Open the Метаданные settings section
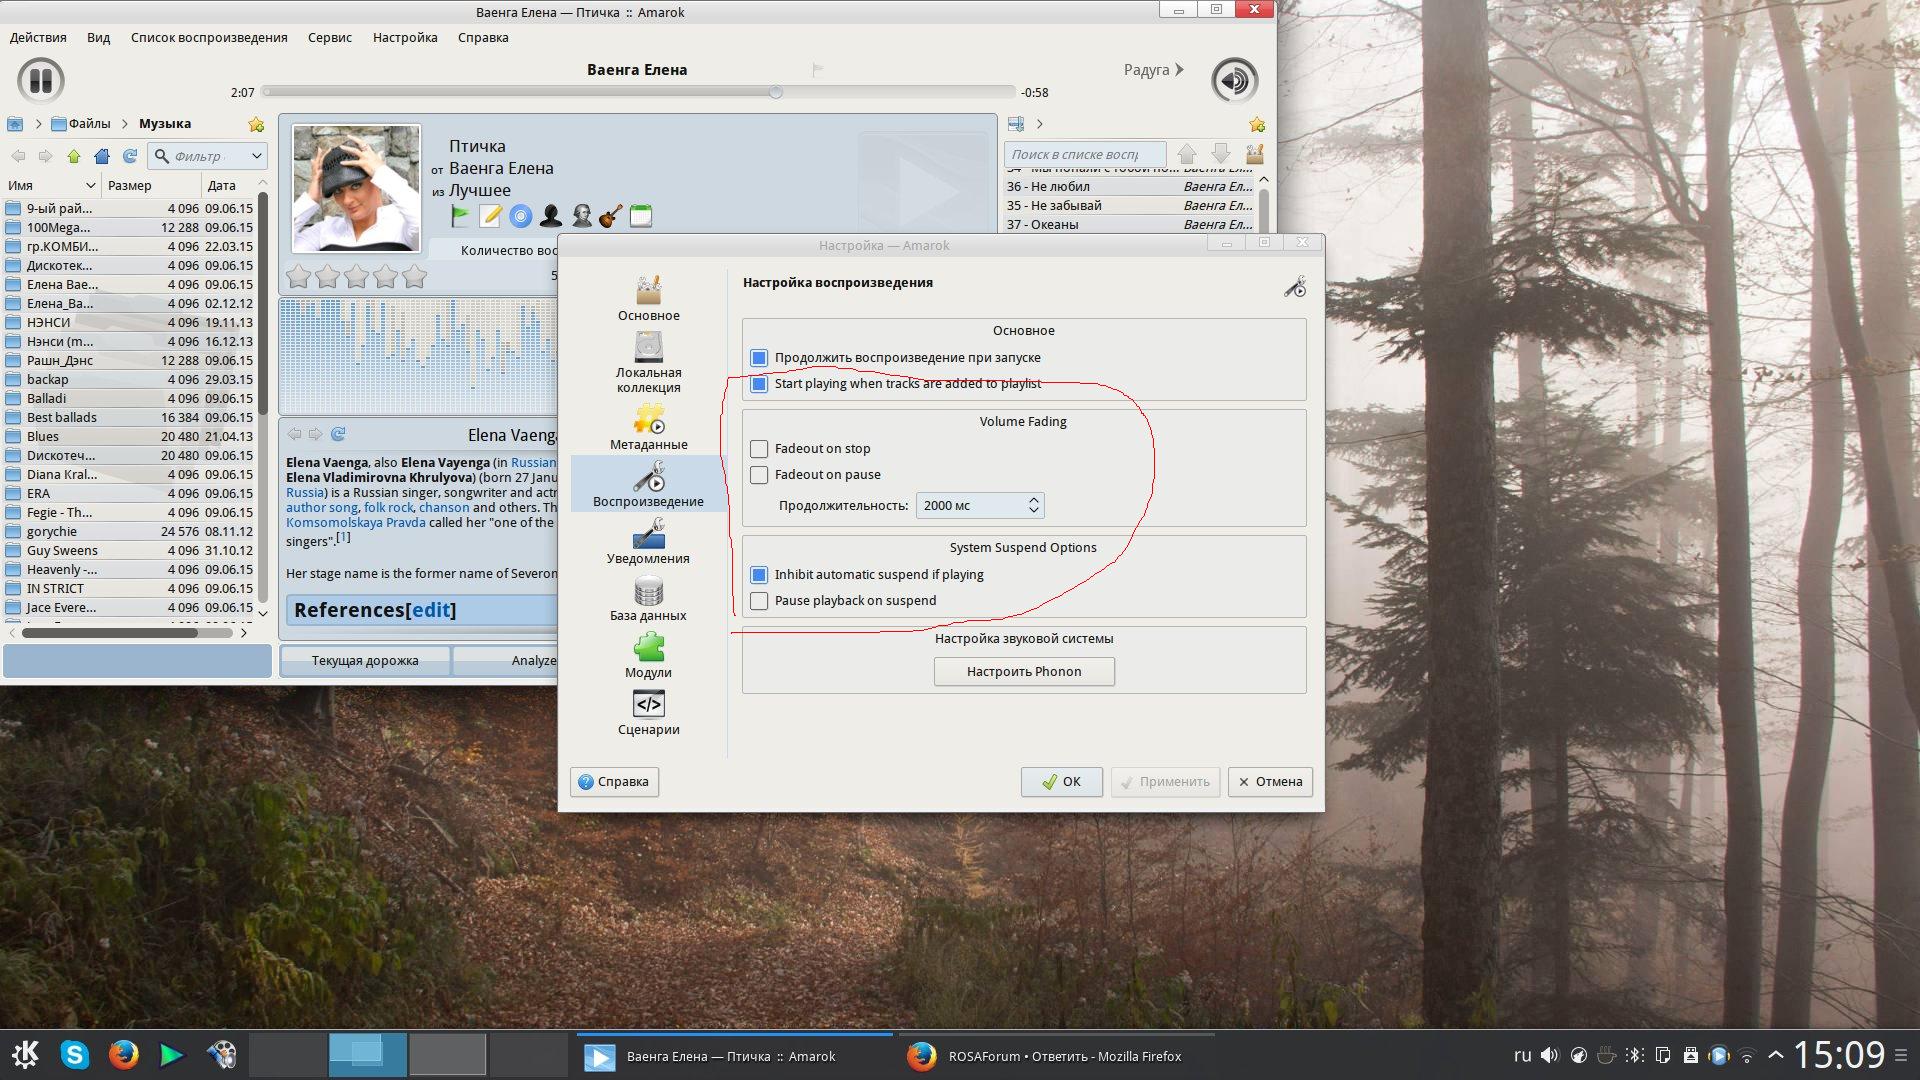1920x1080 pixels. pyautogui.click(x=648, y=426)
